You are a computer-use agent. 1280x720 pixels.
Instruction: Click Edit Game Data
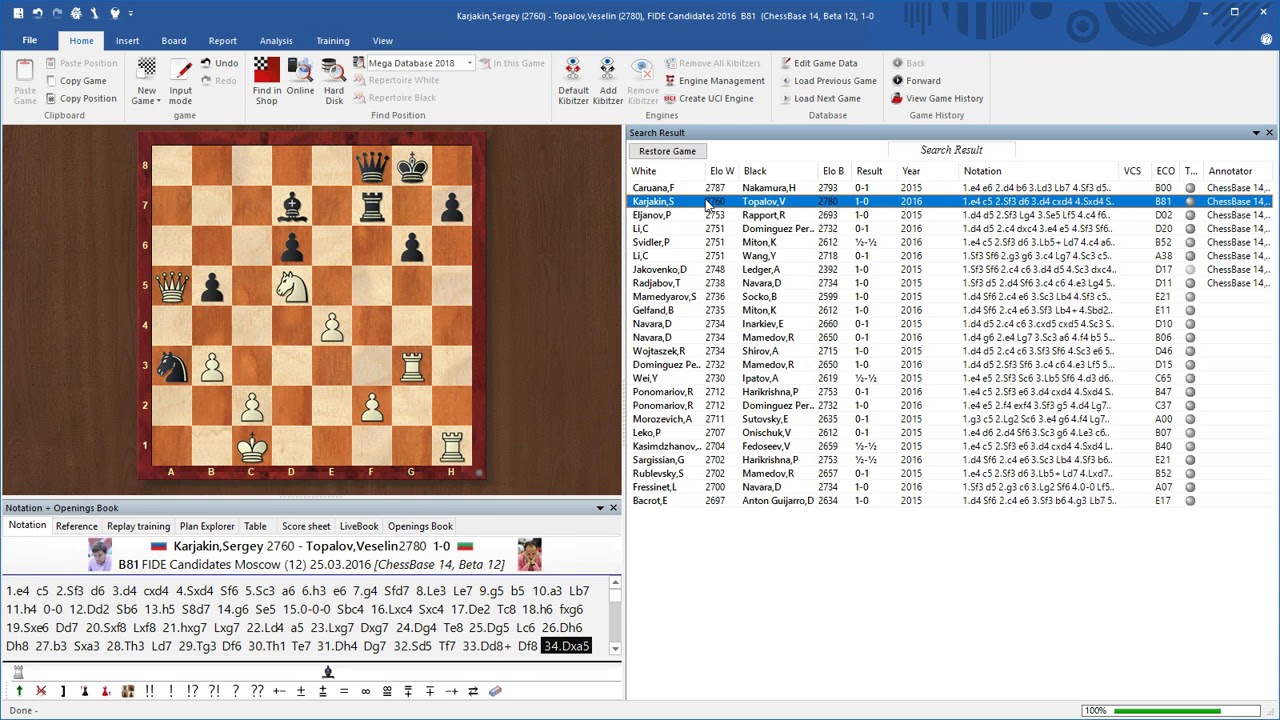click(x=818, y=63)
